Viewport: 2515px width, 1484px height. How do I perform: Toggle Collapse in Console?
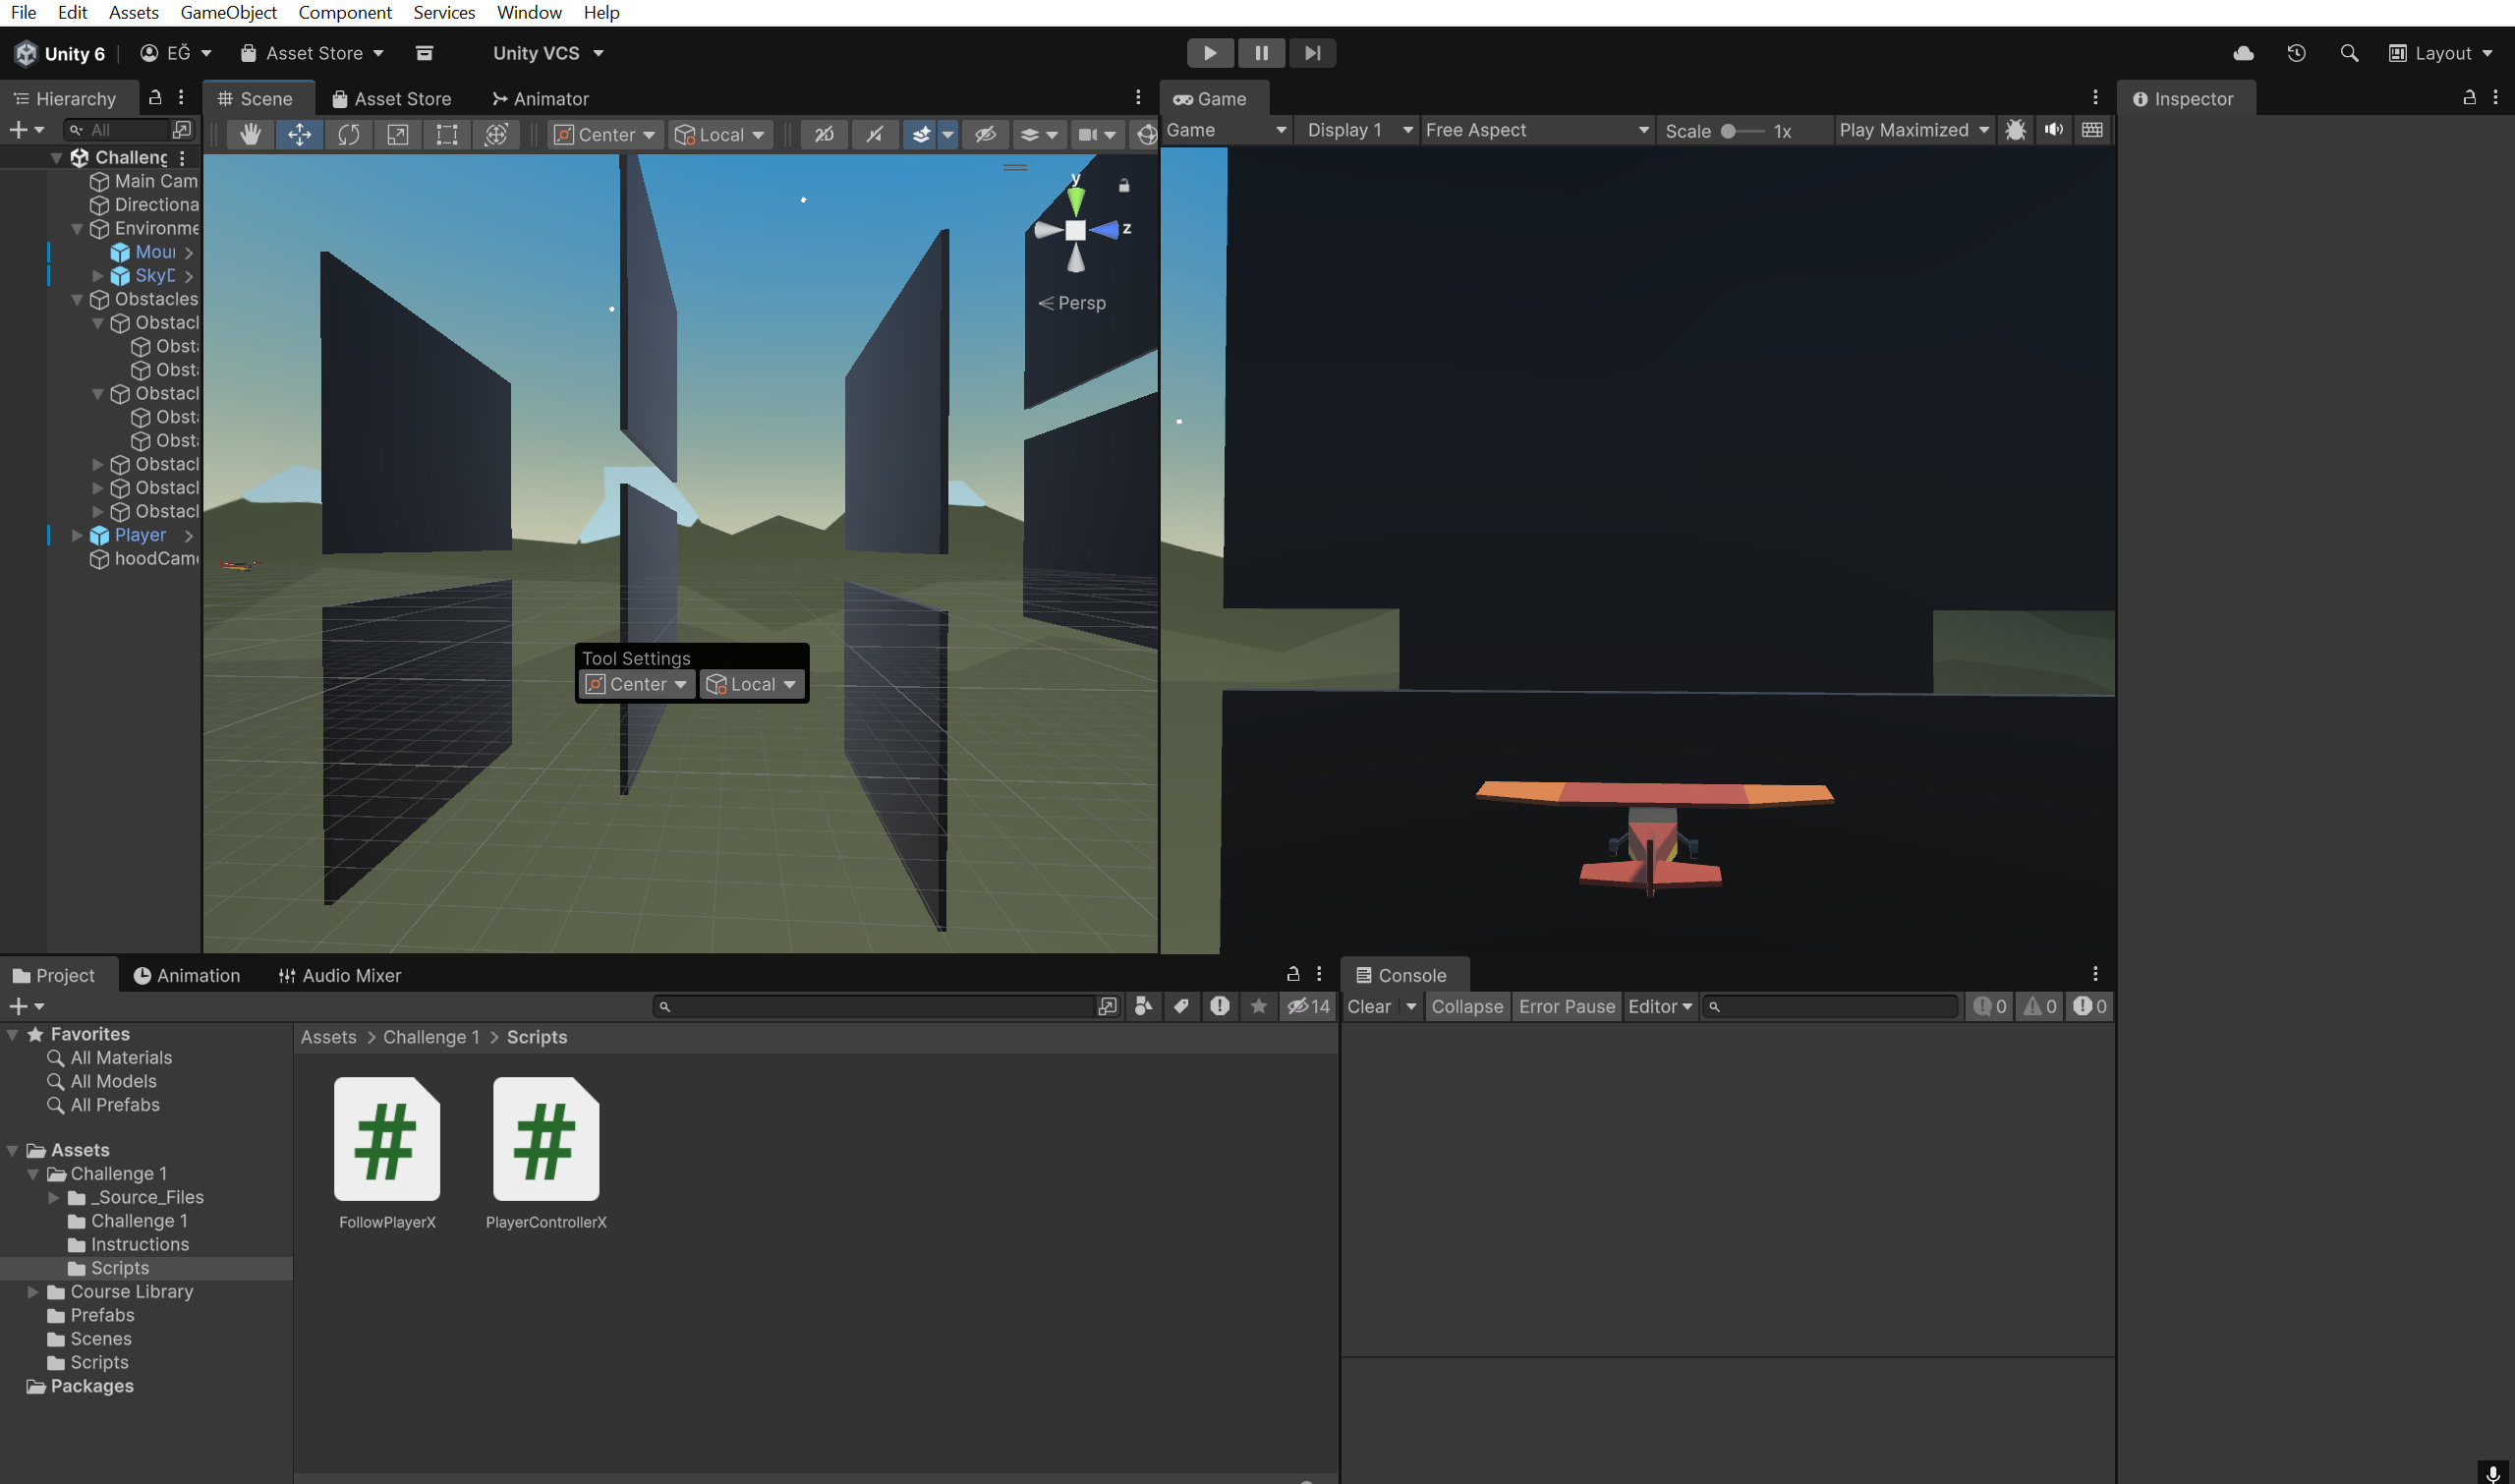[1466, 1006]
